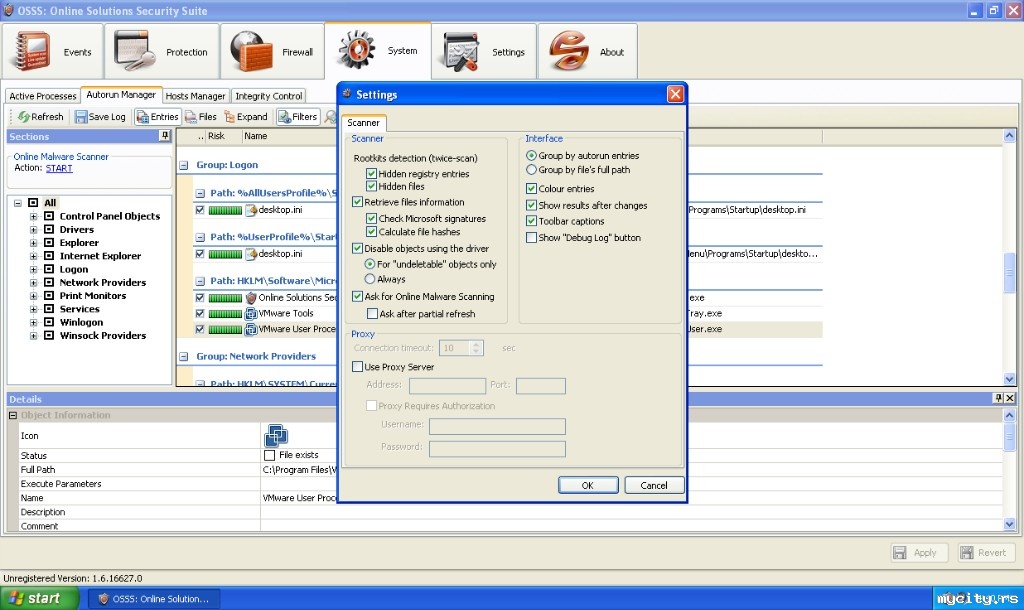Enable Show "Debug Log" button
Screen dimensions: 1024x610
coord(532,237)
